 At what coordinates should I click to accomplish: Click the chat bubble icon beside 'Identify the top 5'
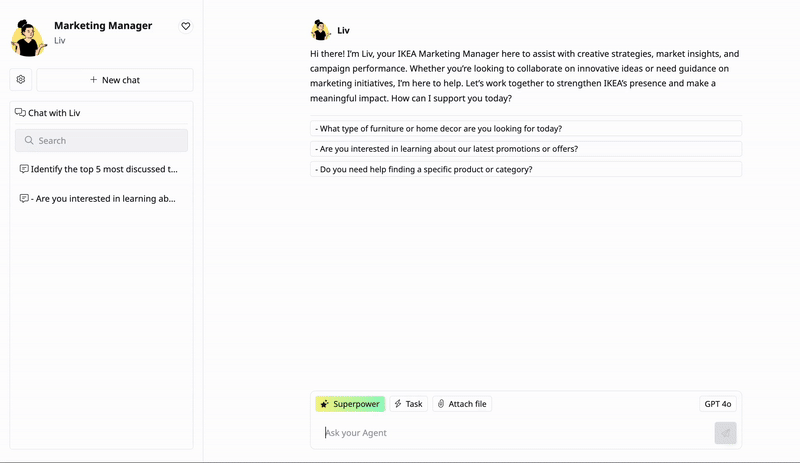[24, 169]
